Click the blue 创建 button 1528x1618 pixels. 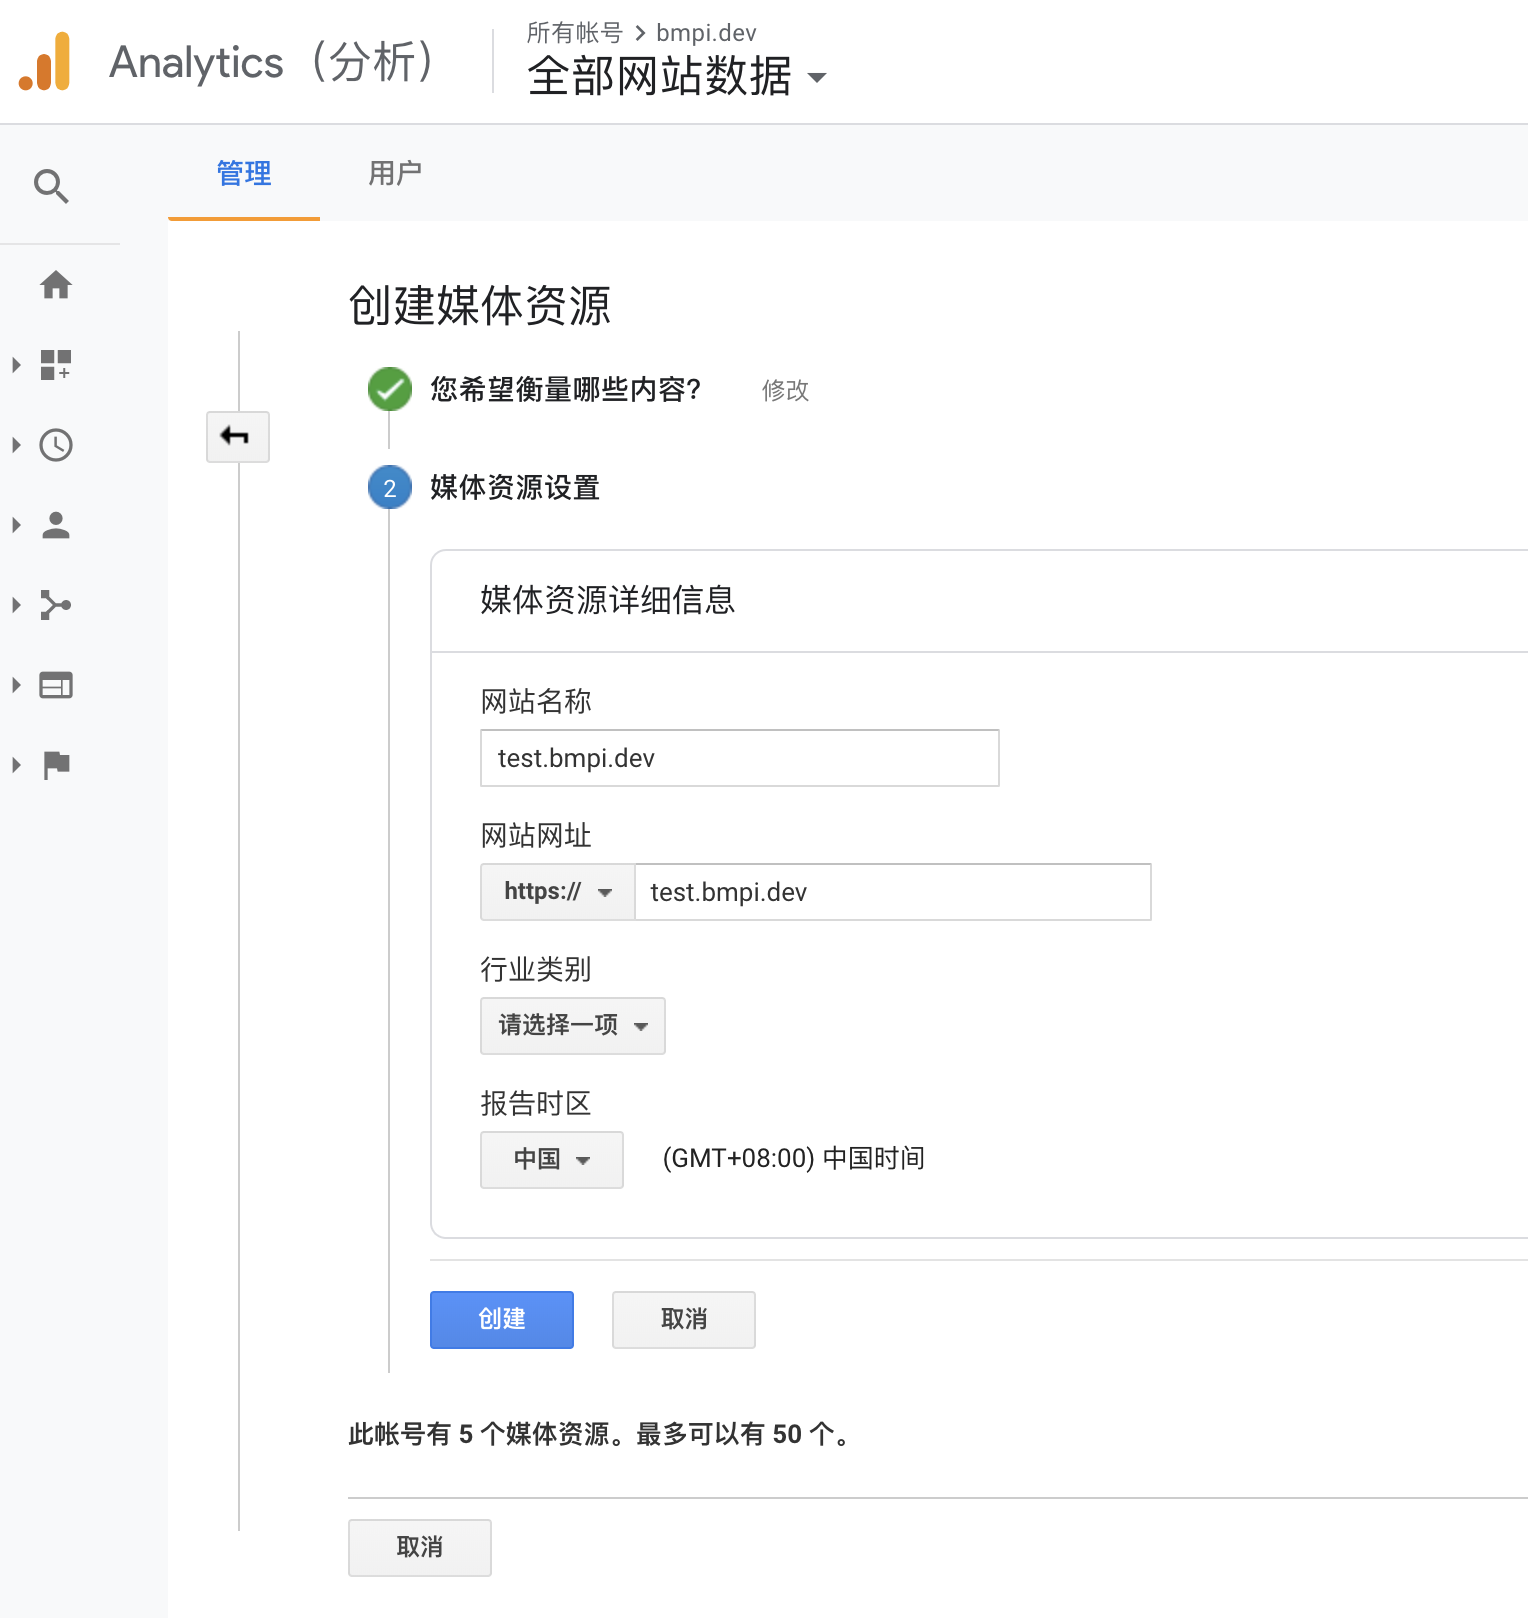click(x=501, y=1320)
